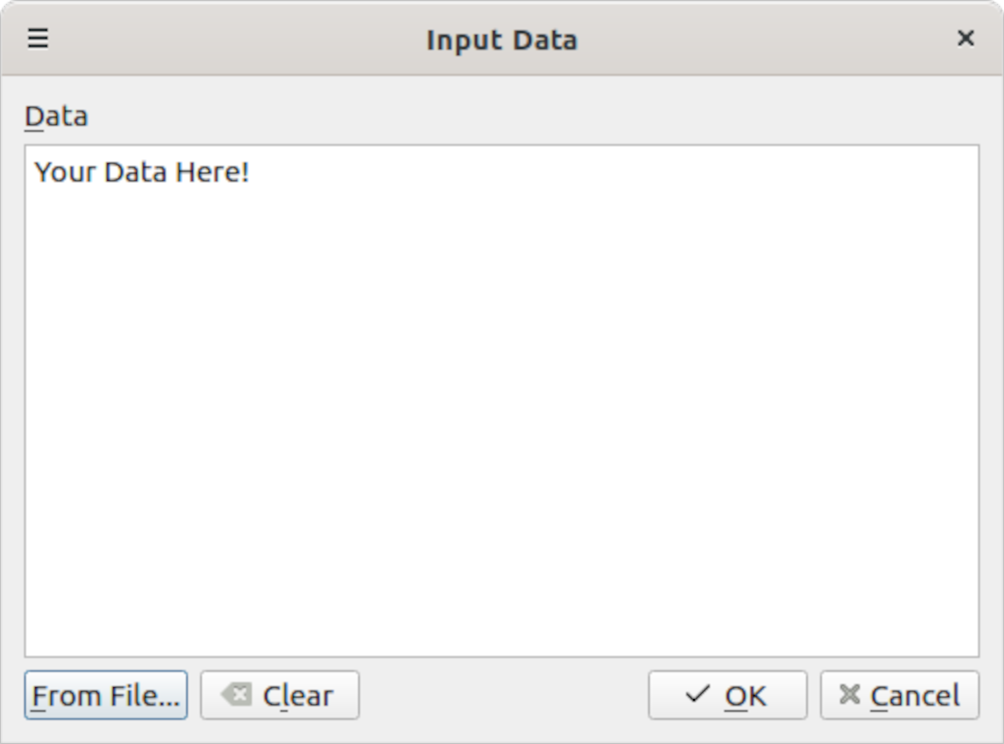The image size is (1004, 744).
Task: Click the backspace icon on Clear
Action: coord(237,694)
